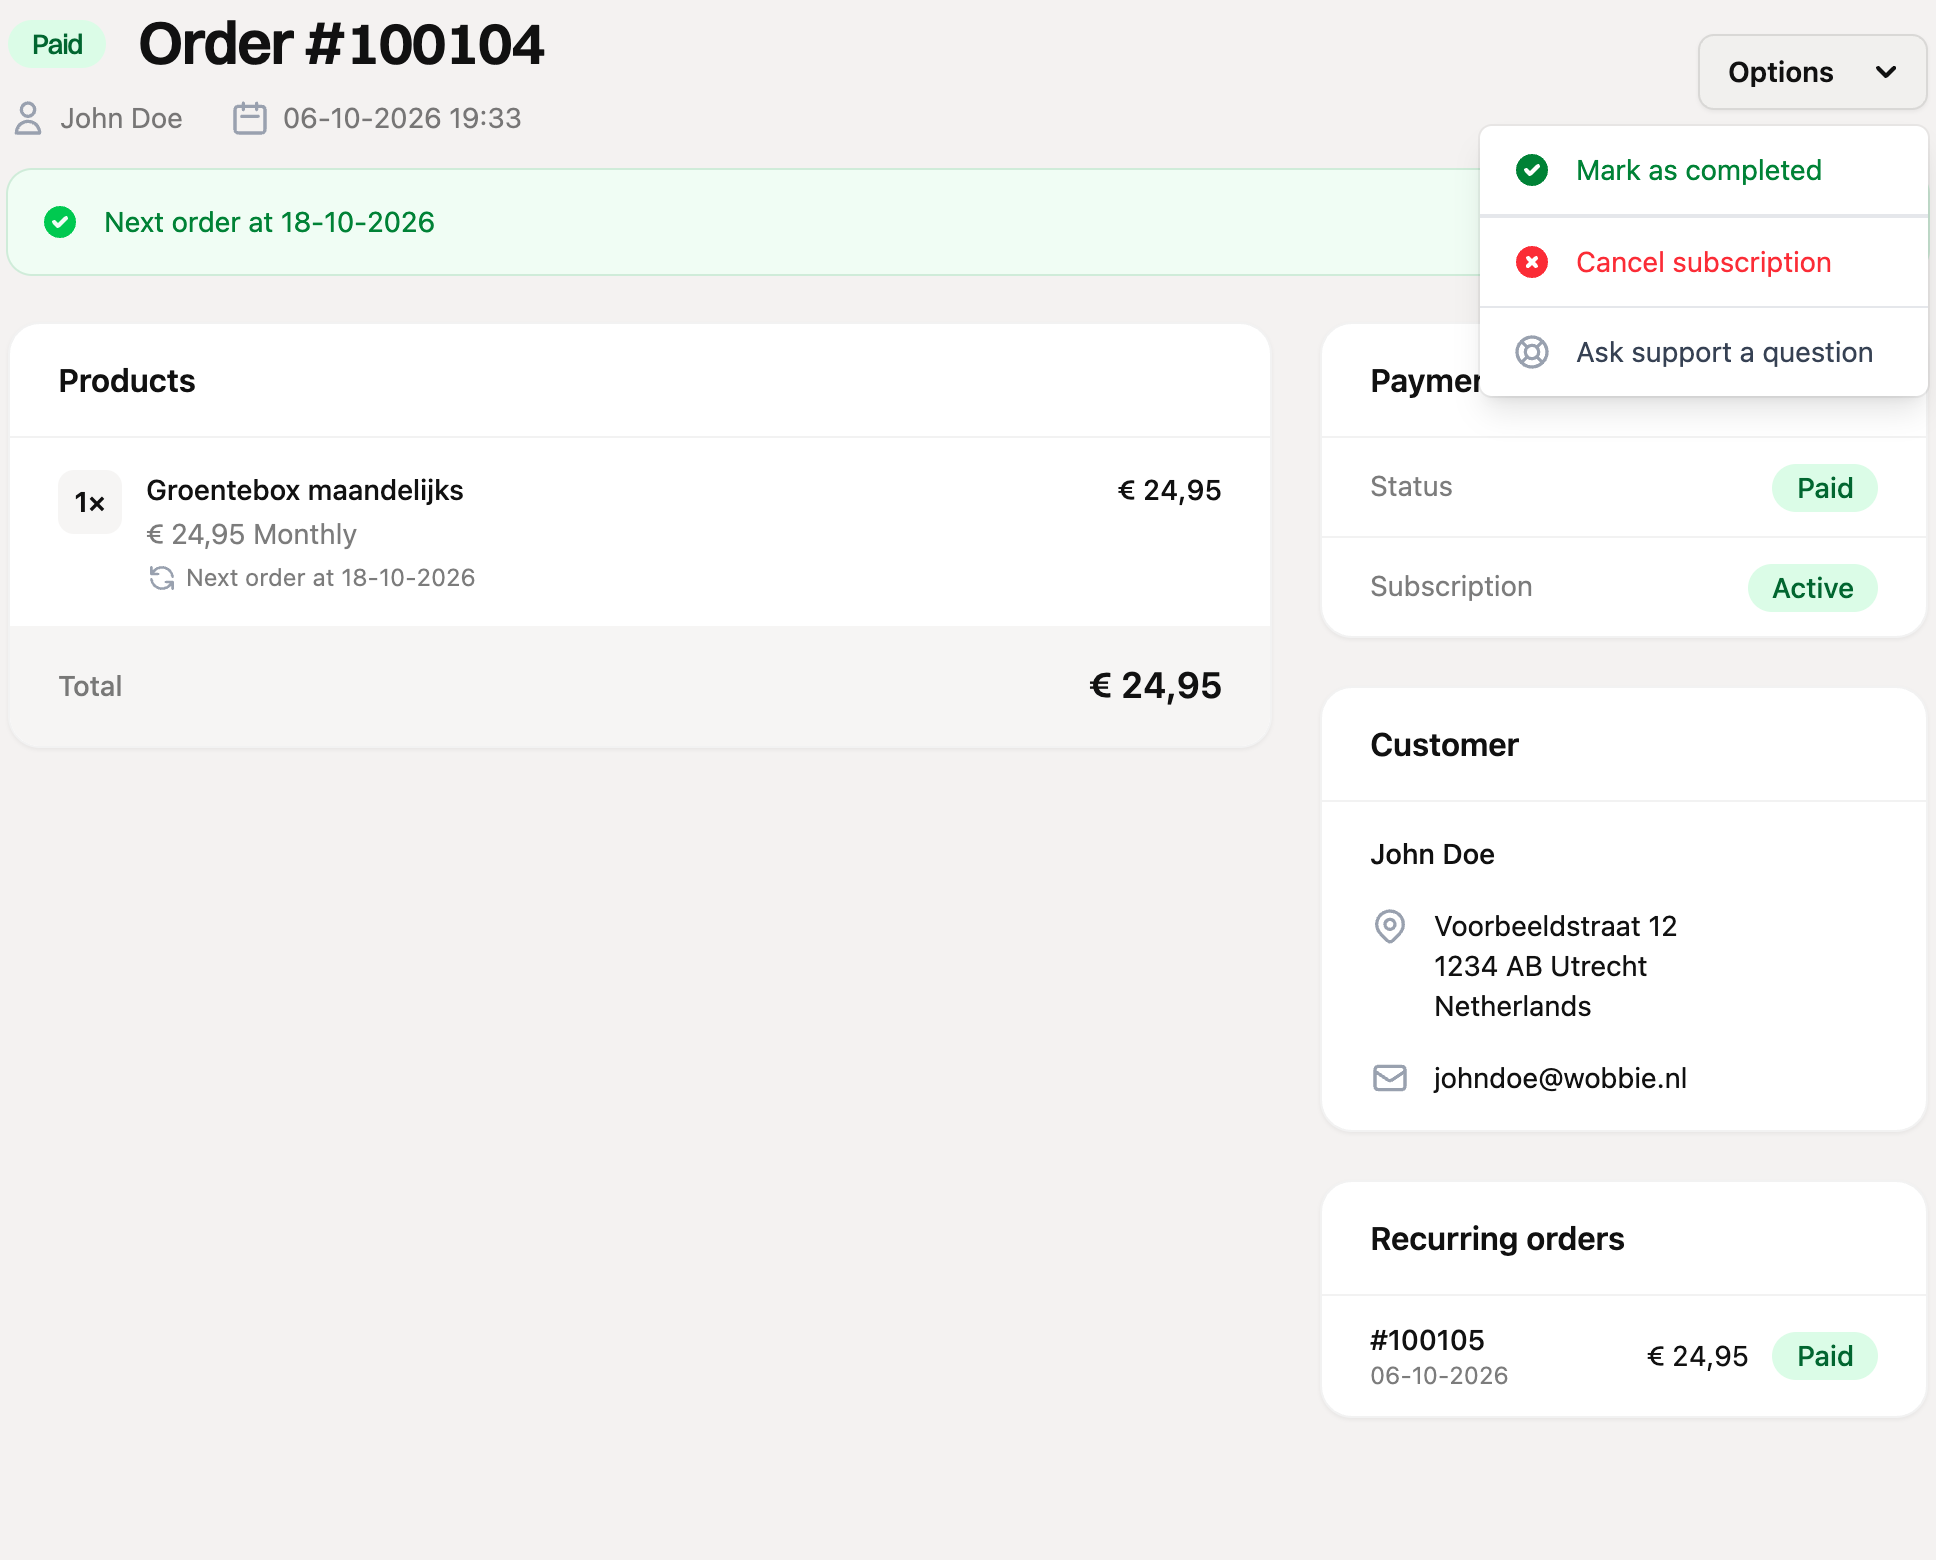Click the johndoe@wobbie.nl email address
Viewport: 1936px width, 1560px height.
[1560, 1078]
